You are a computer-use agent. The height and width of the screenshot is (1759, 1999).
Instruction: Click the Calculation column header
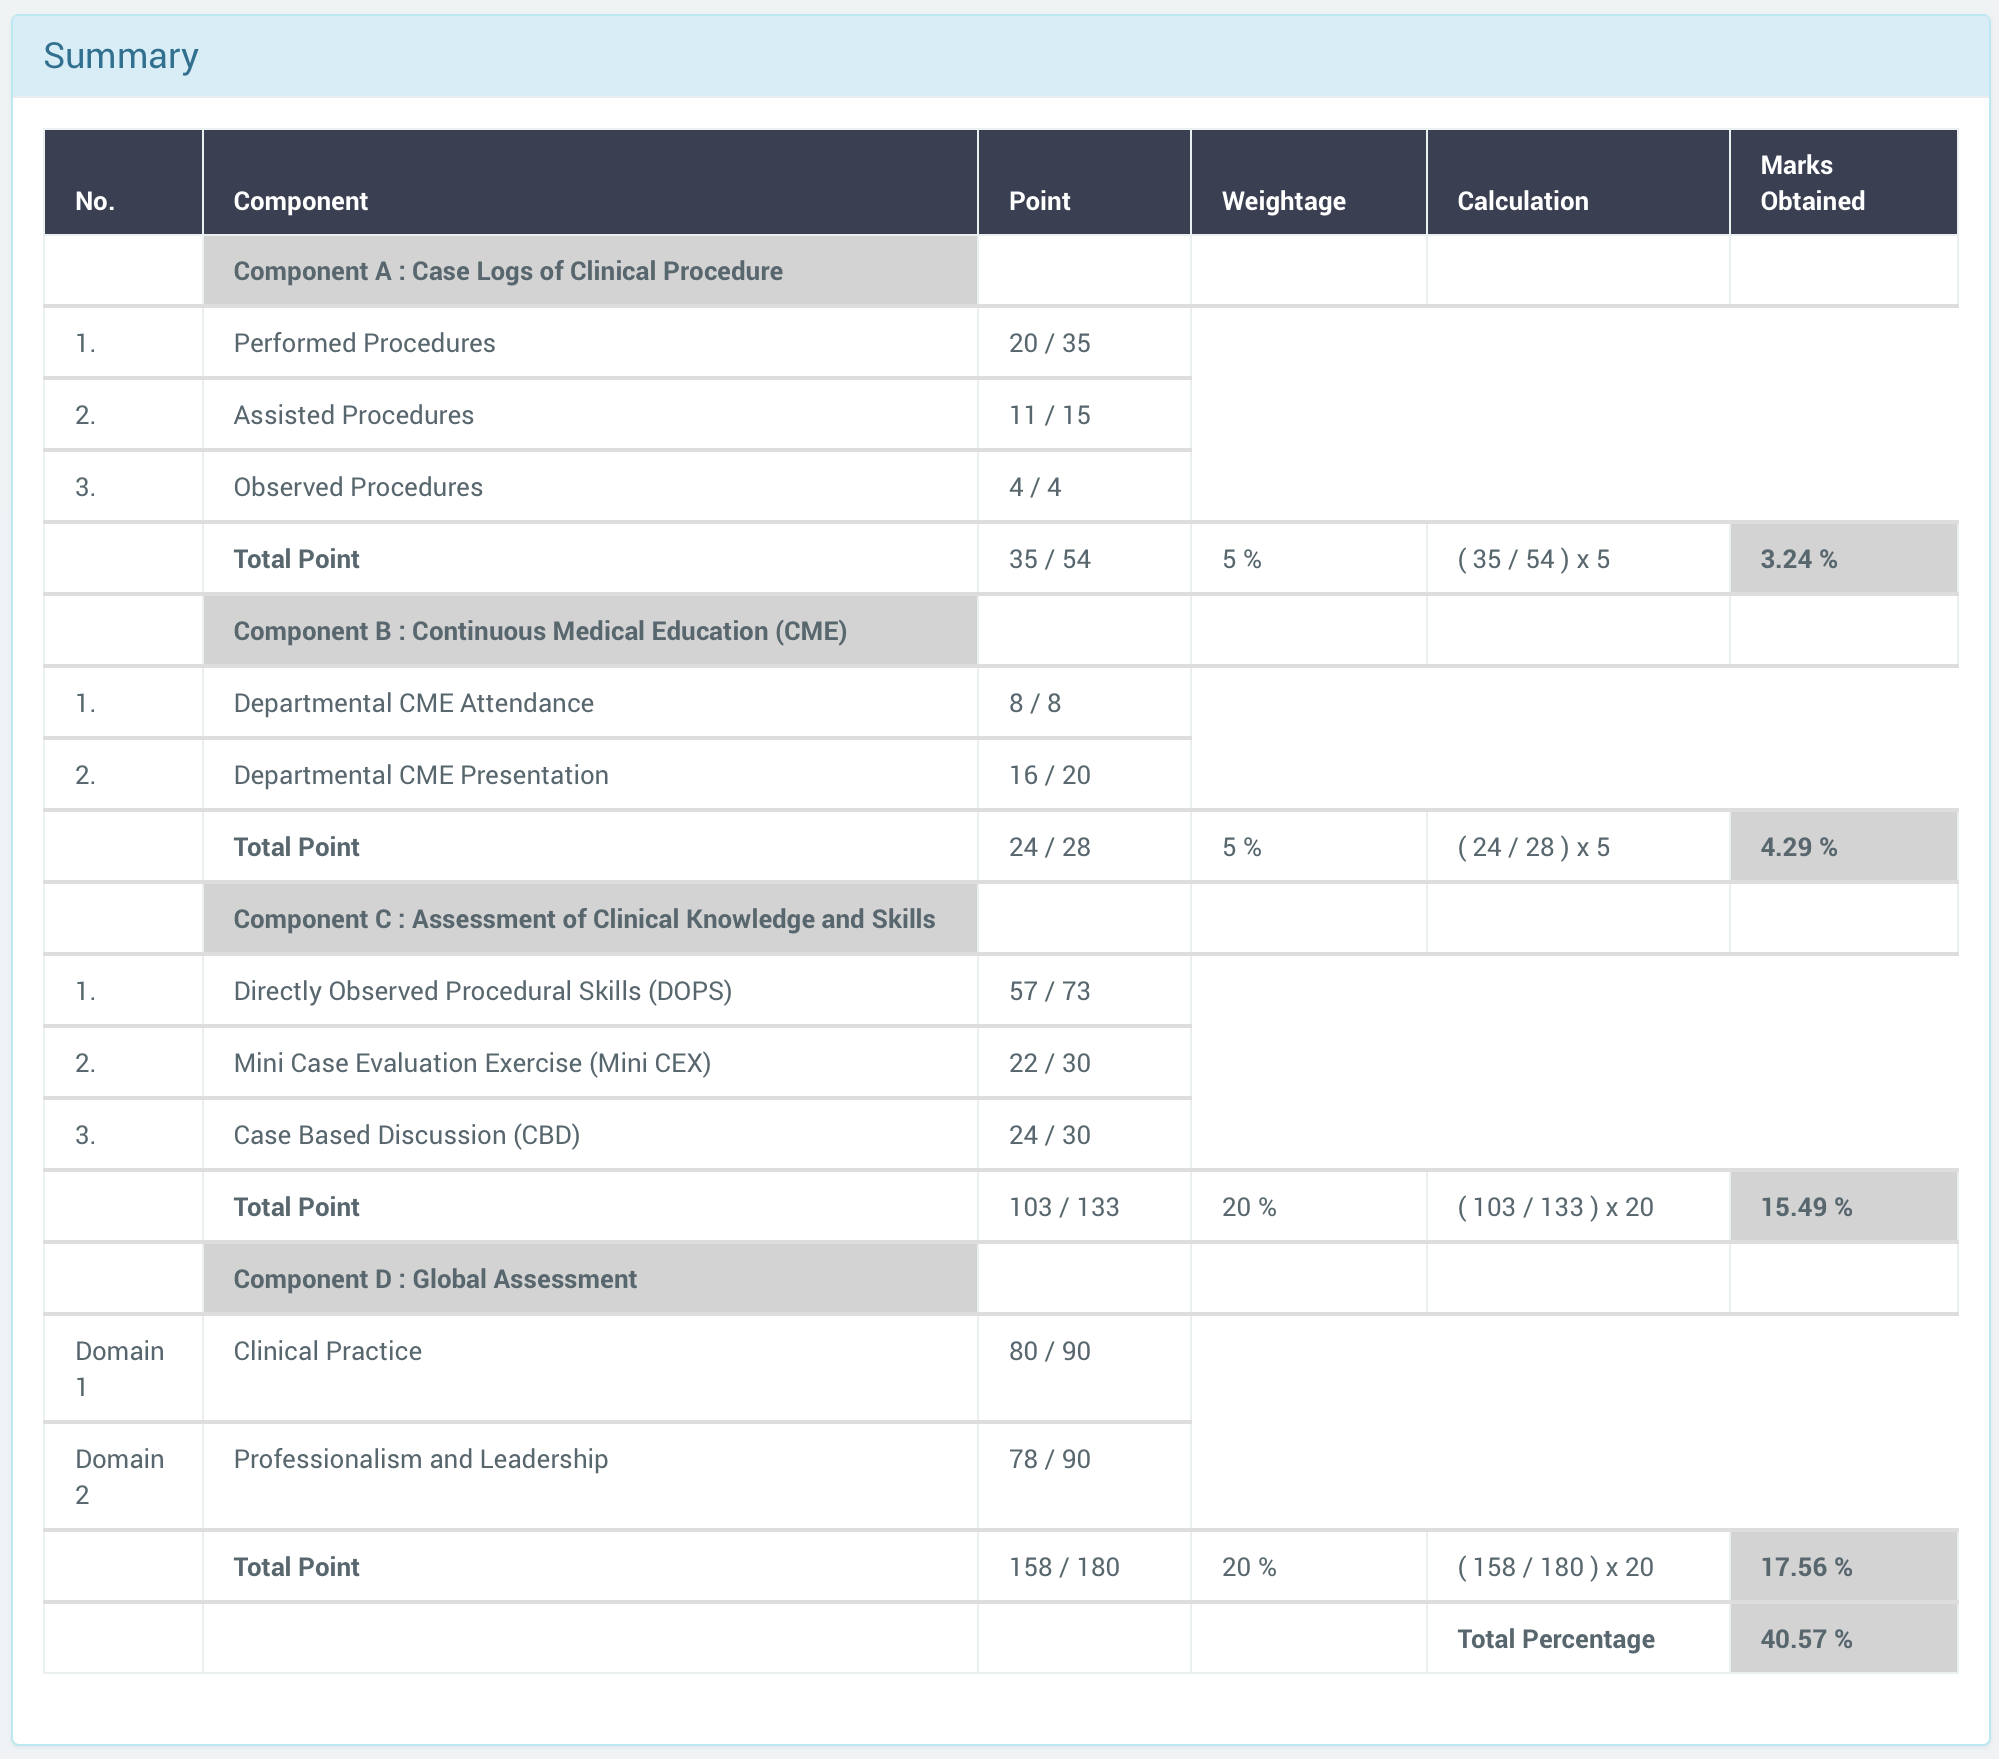pyautogui.click(x=1522, y=201)
